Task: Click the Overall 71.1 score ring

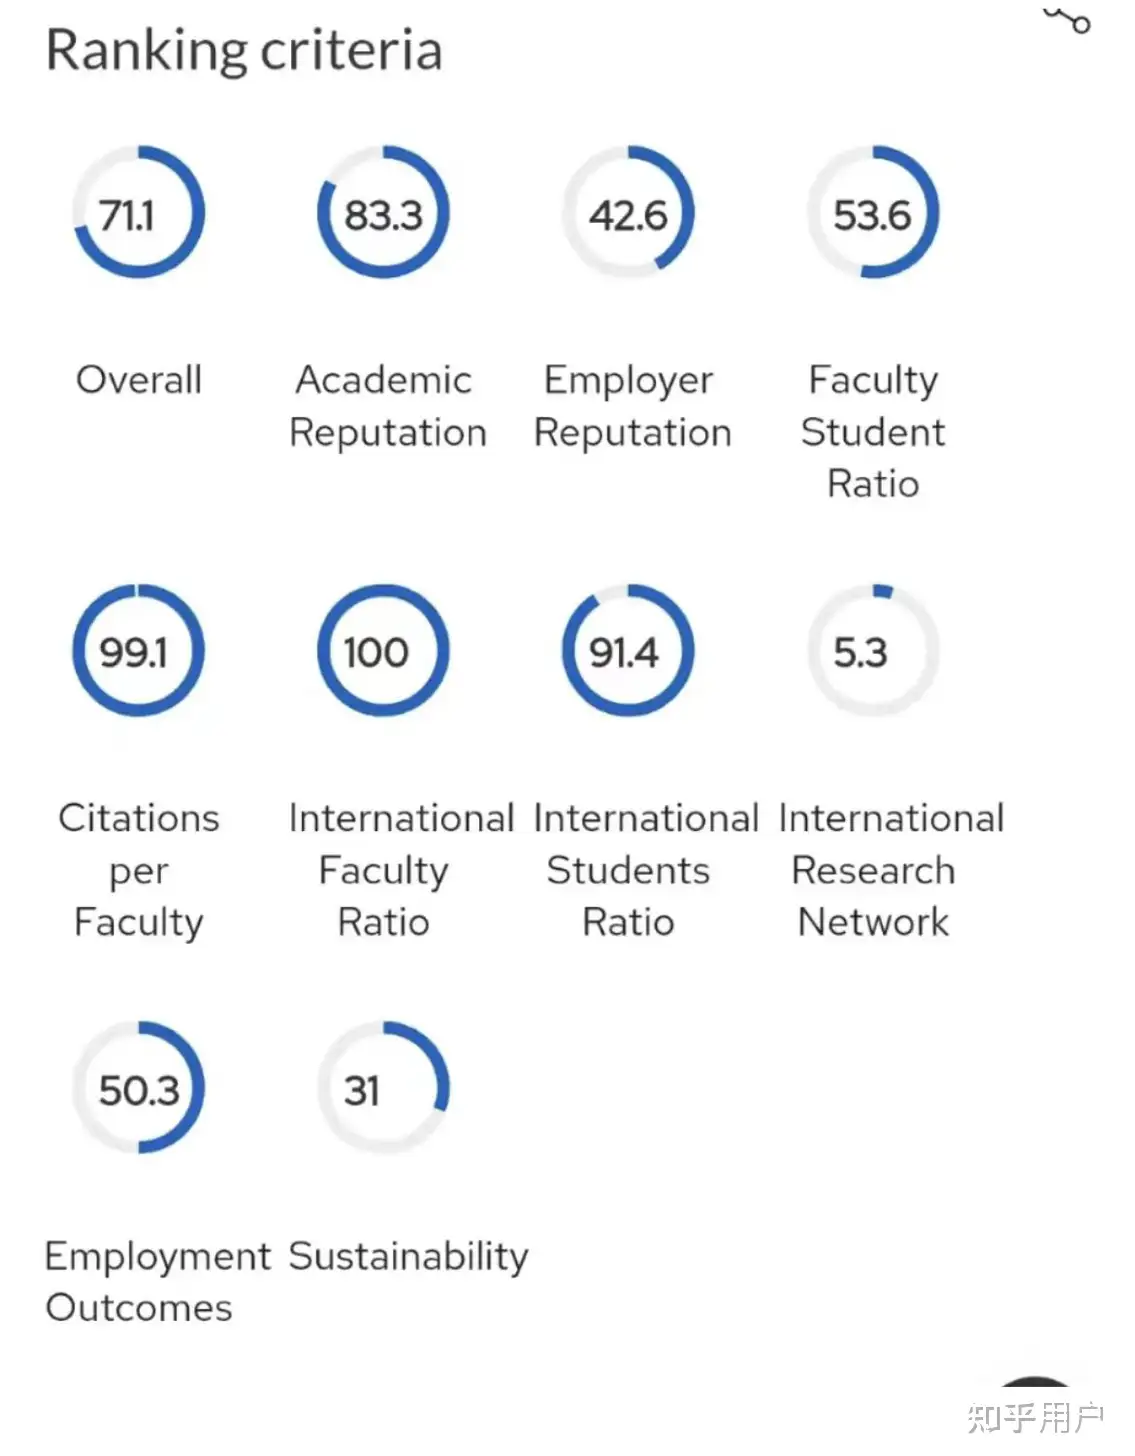Action: click(x=138, y=213)
